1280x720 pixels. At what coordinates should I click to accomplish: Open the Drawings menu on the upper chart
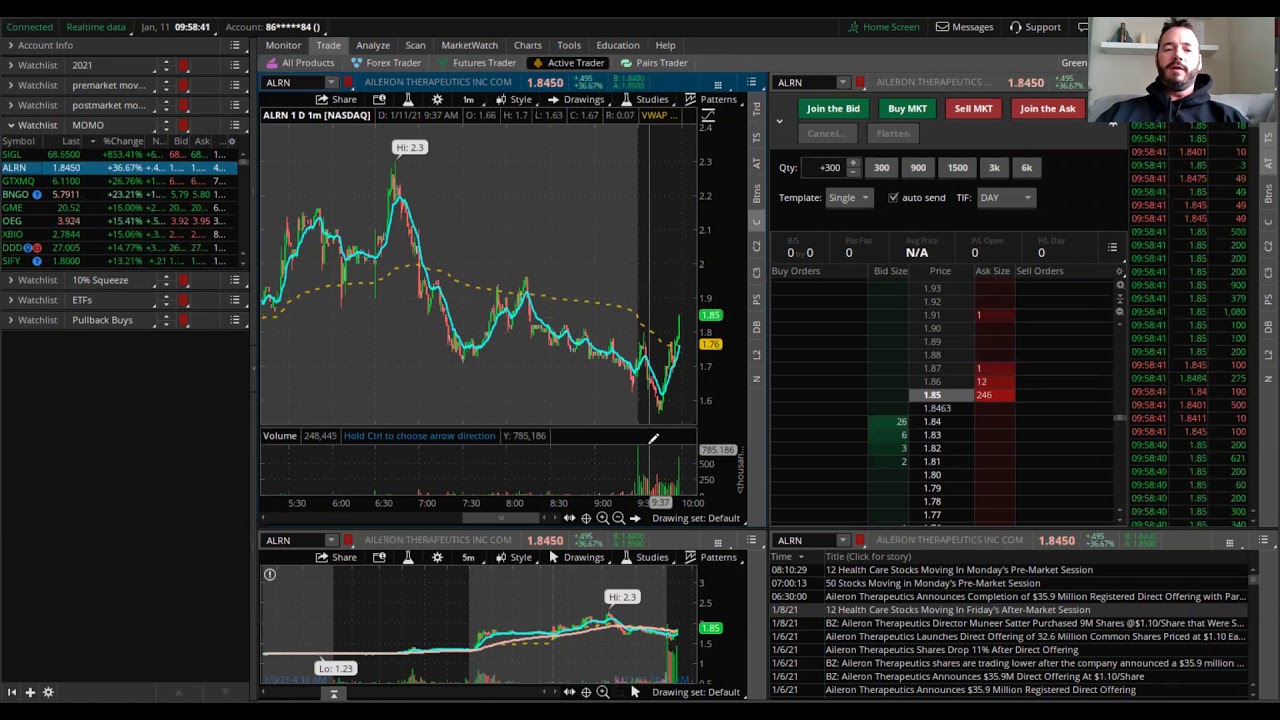pyautogui.click(x=576, y=100)
